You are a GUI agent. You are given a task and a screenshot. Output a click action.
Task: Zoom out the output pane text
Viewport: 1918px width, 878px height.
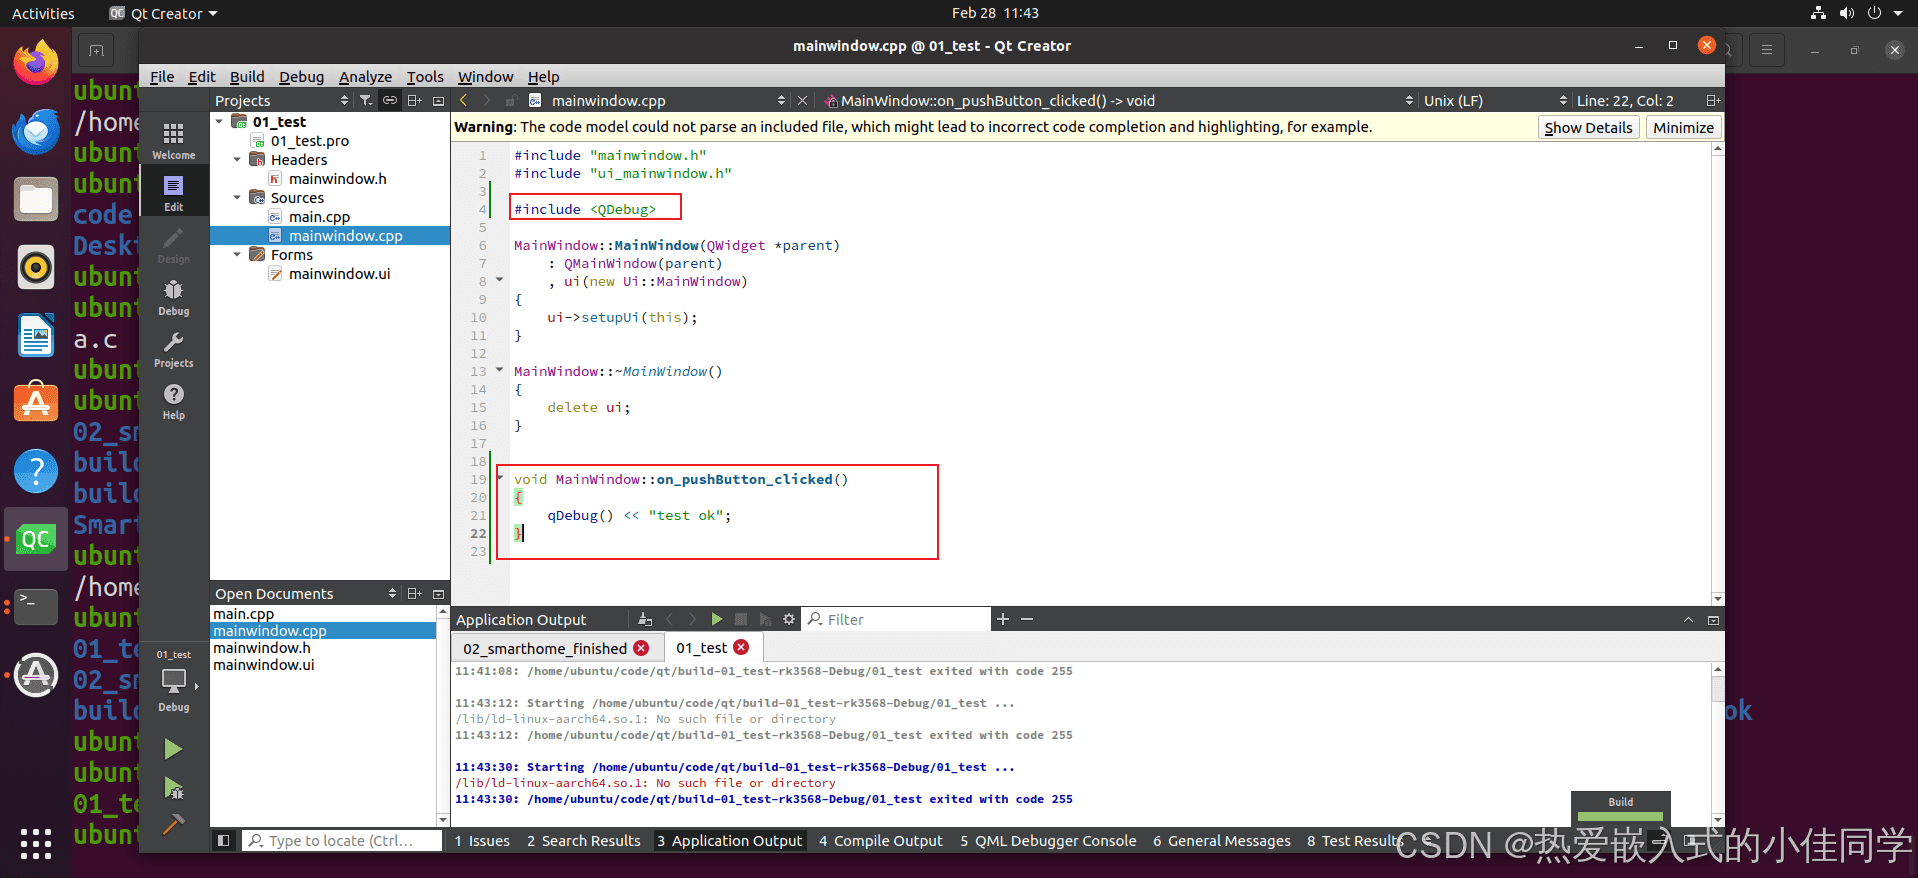coord(1027,620)
